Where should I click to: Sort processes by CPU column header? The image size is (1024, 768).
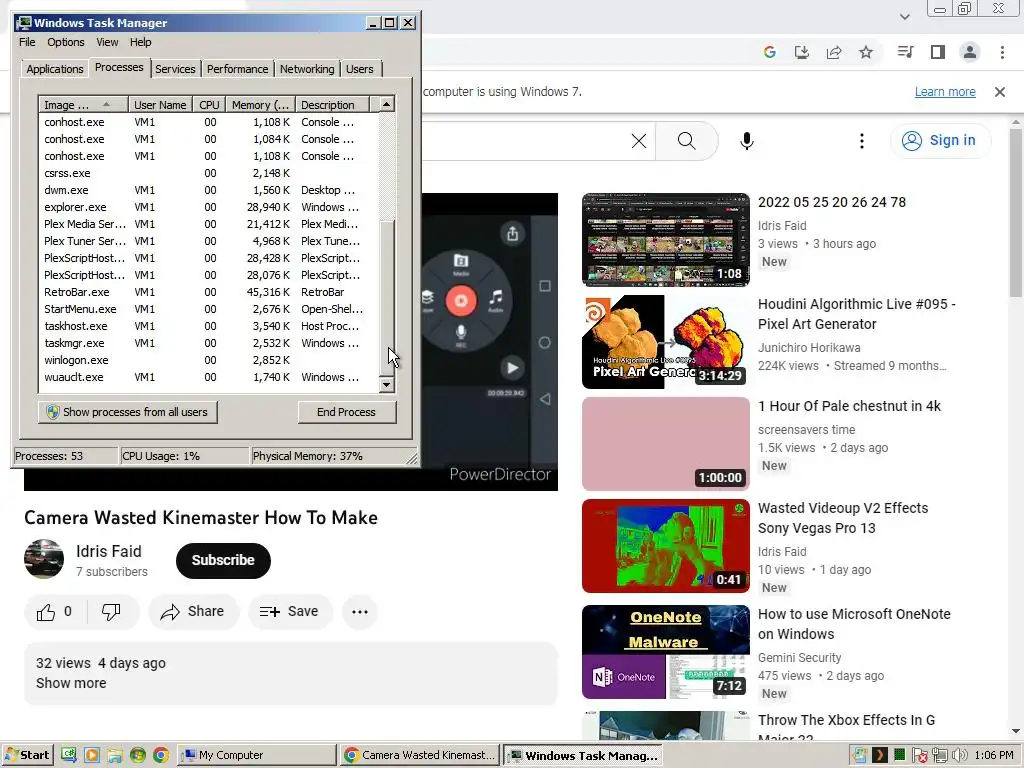click(209, 104)
